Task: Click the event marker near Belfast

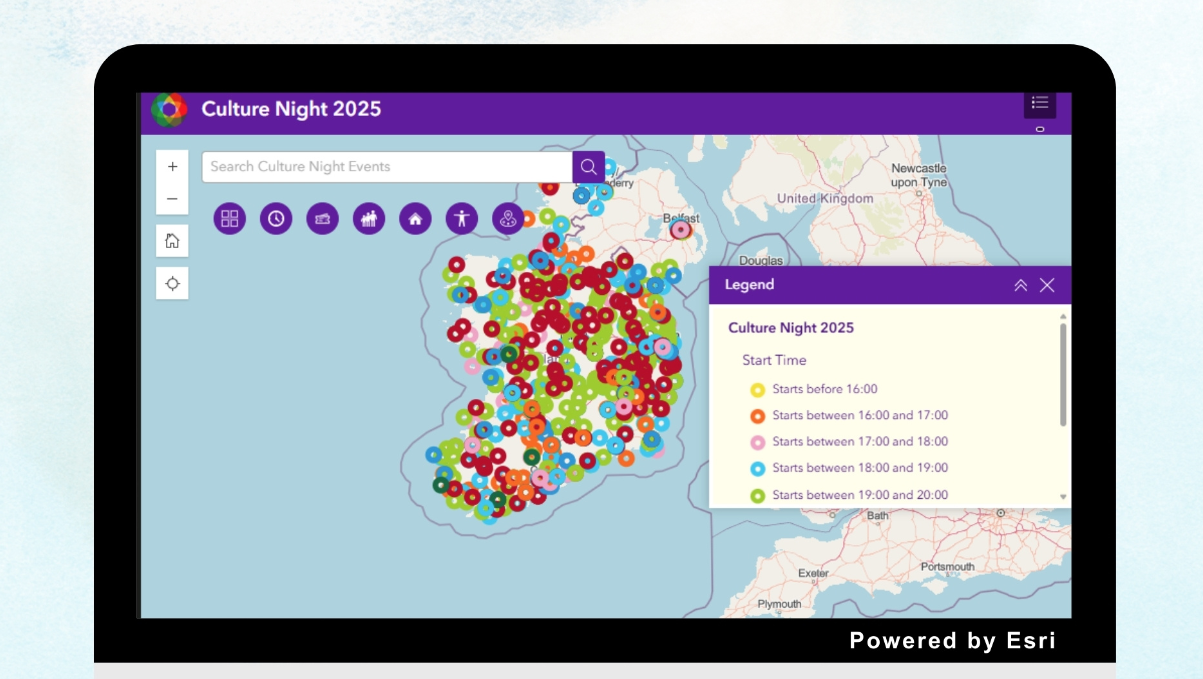Action: 679,228
